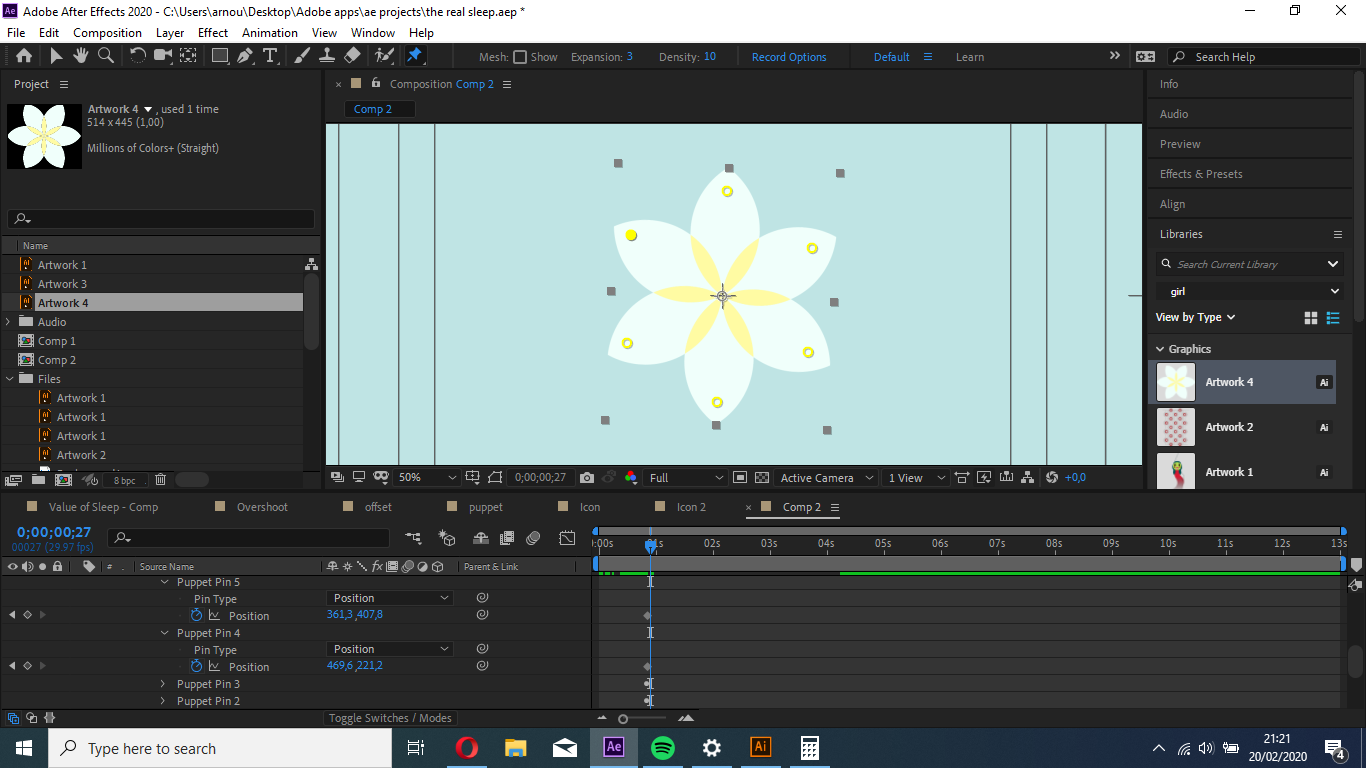The image size is (1366, 768).
Task: Select the Hand tool in the toolbar
Action: 81,56
